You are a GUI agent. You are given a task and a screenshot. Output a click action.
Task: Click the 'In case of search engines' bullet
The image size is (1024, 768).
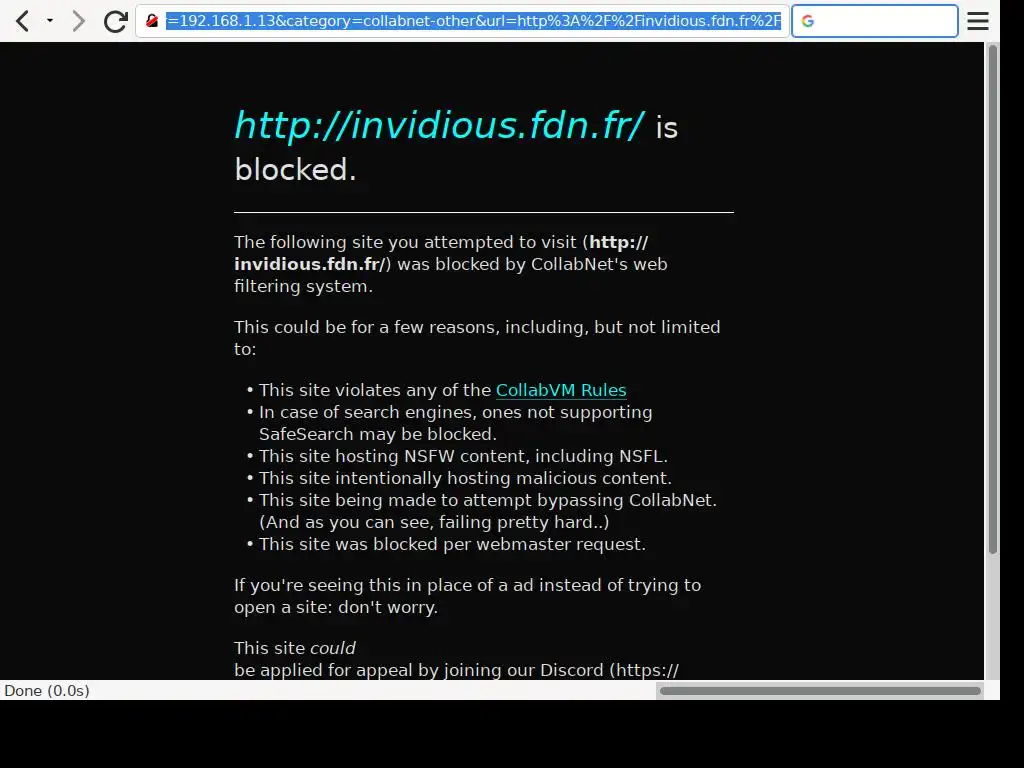(455, 423)
